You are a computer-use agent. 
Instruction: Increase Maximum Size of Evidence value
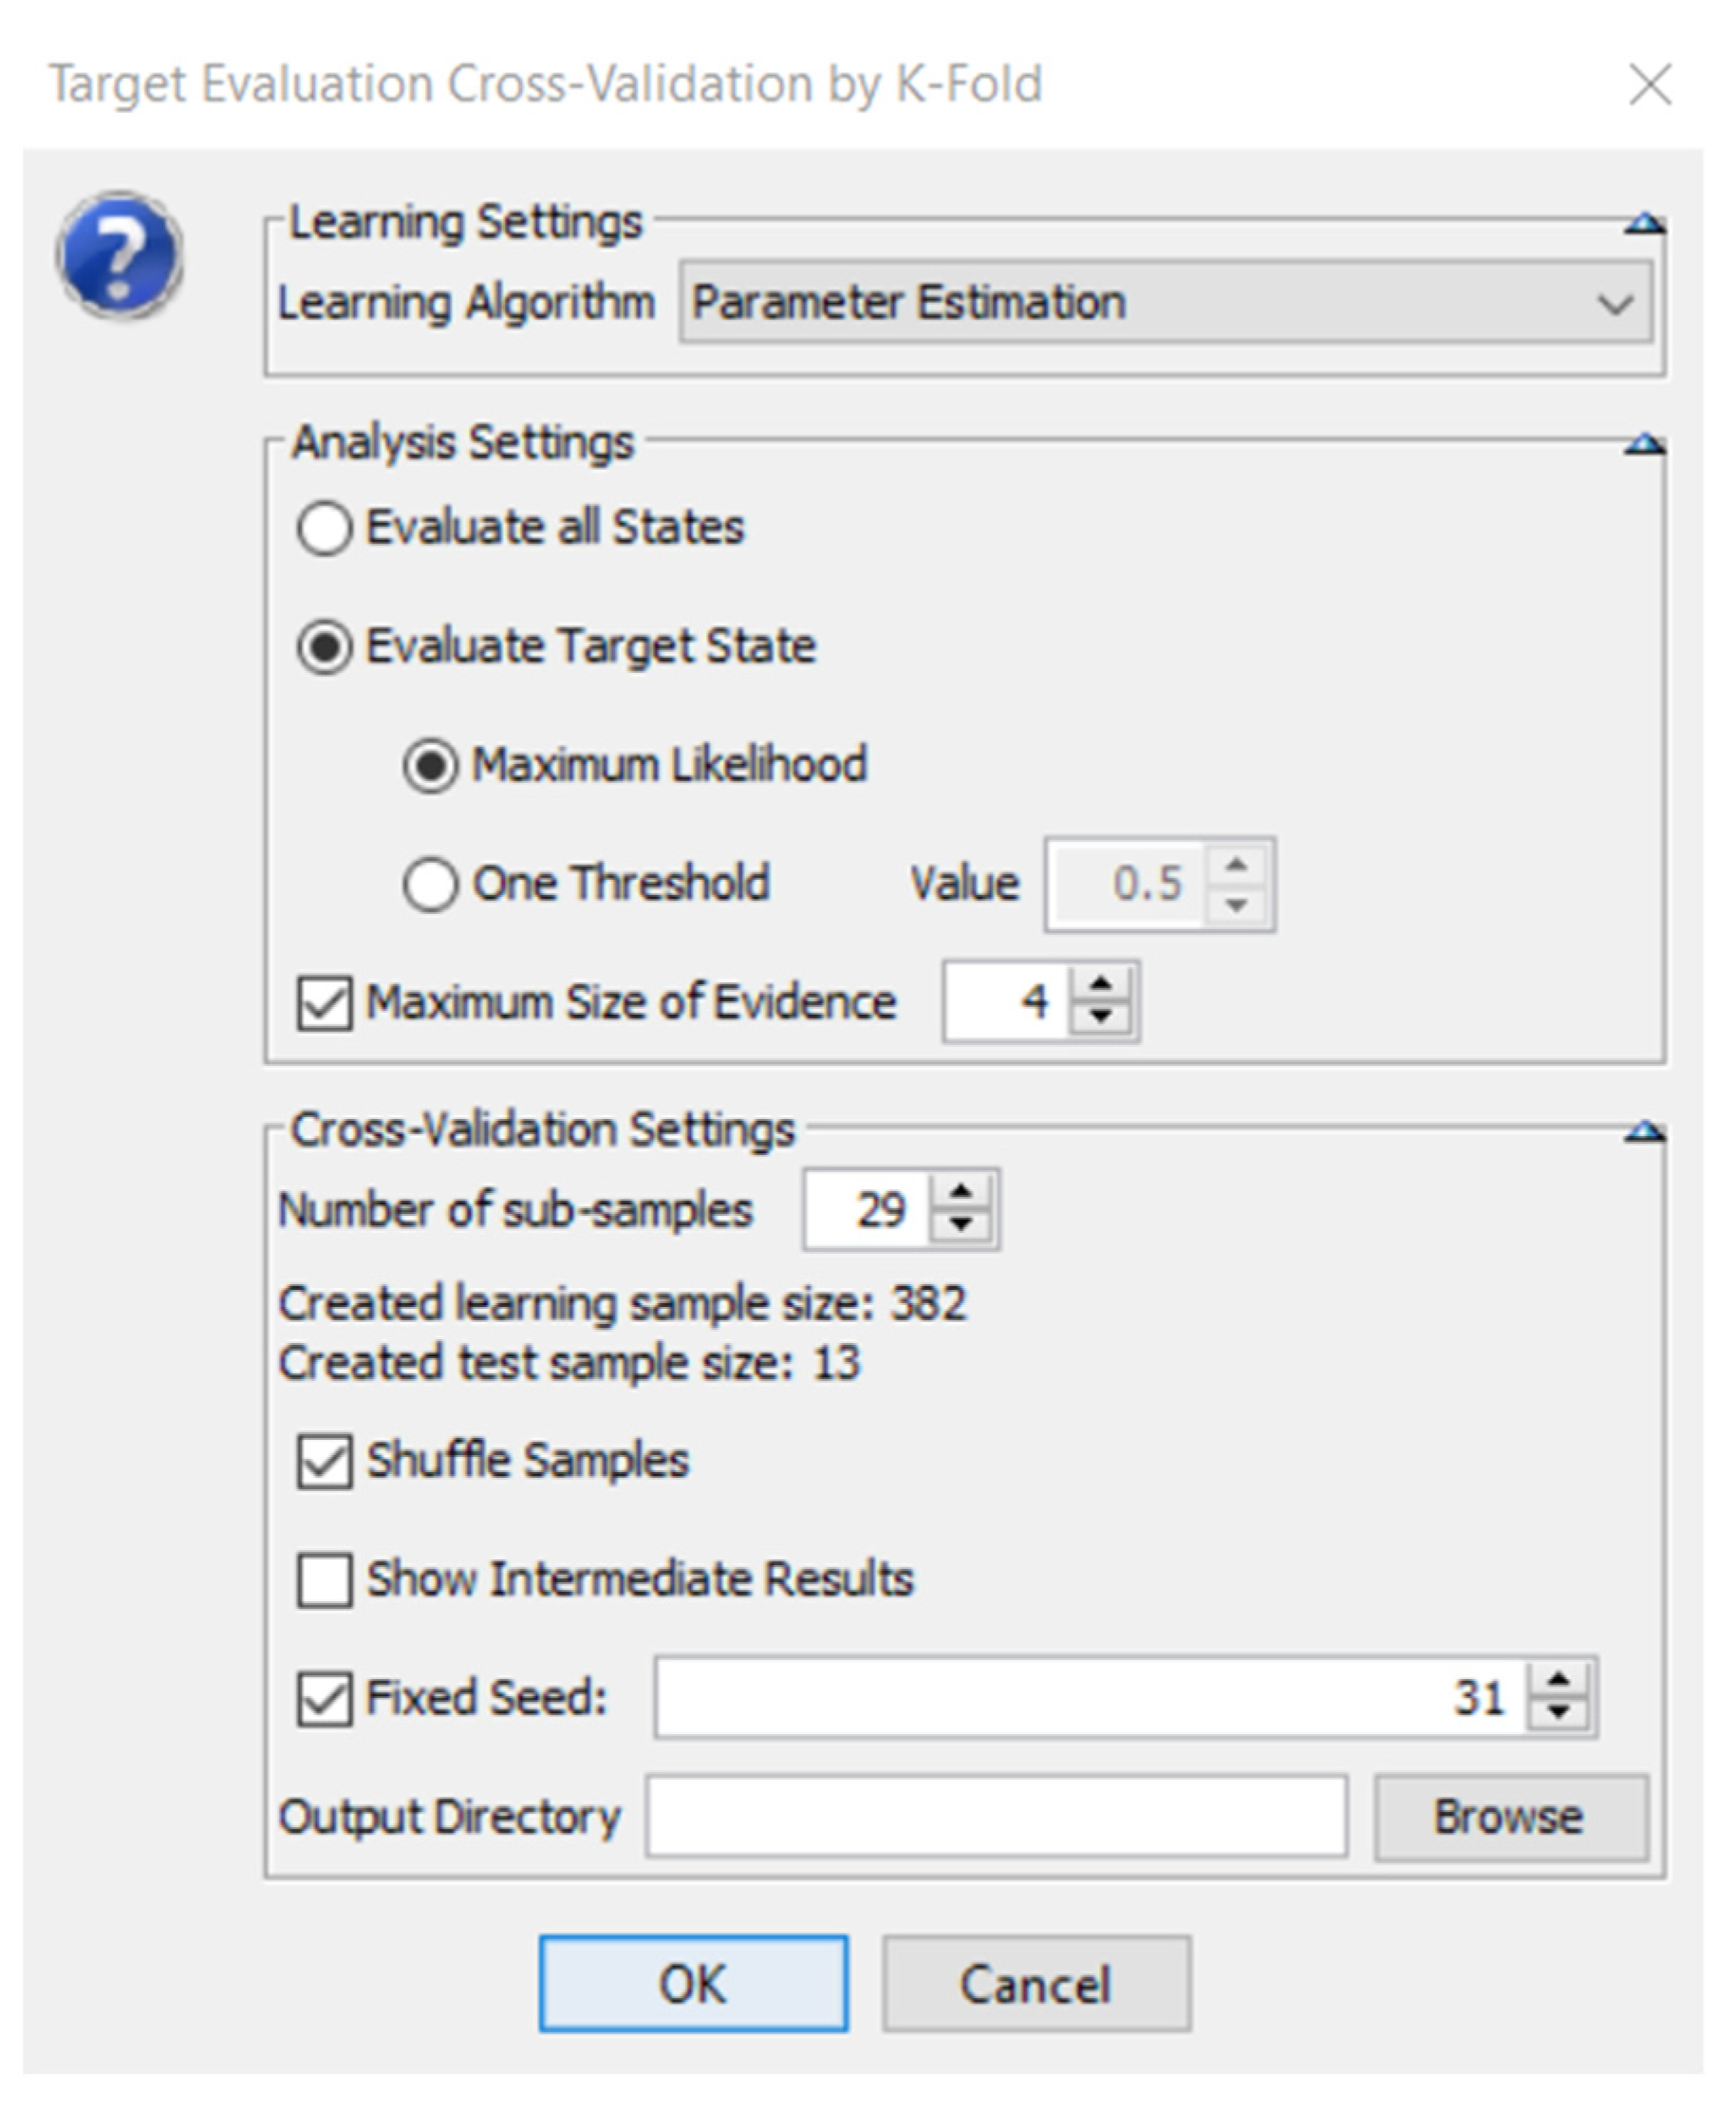coord(1101,985)
